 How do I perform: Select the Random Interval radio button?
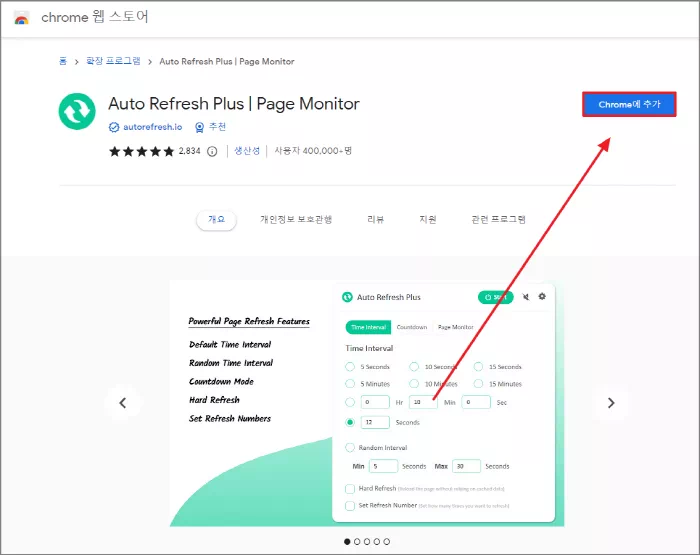[350, 447]
